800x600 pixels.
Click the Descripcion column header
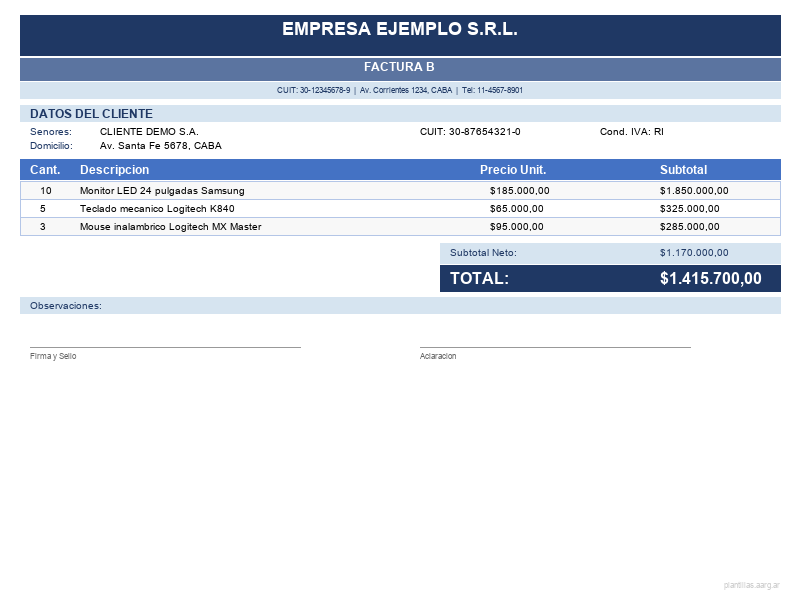click(115, 170)
